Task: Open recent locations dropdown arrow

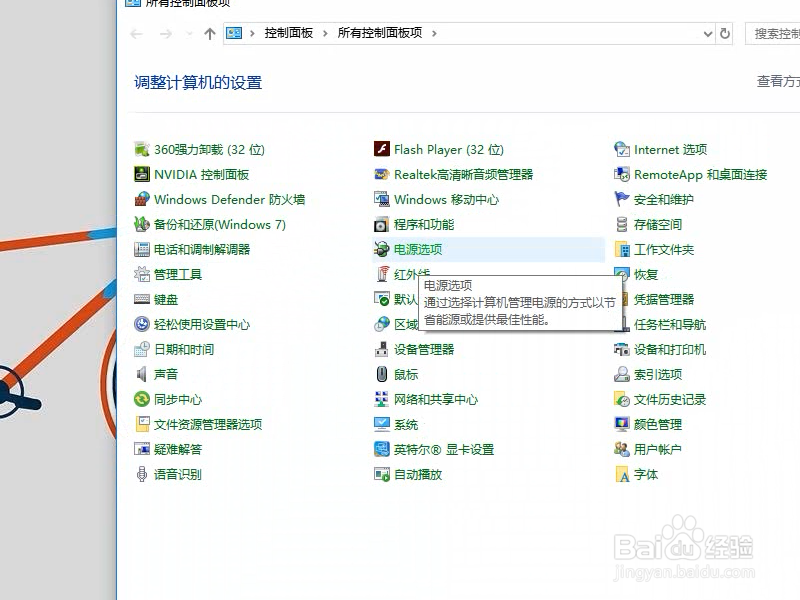Action: (x=189, y=34)
